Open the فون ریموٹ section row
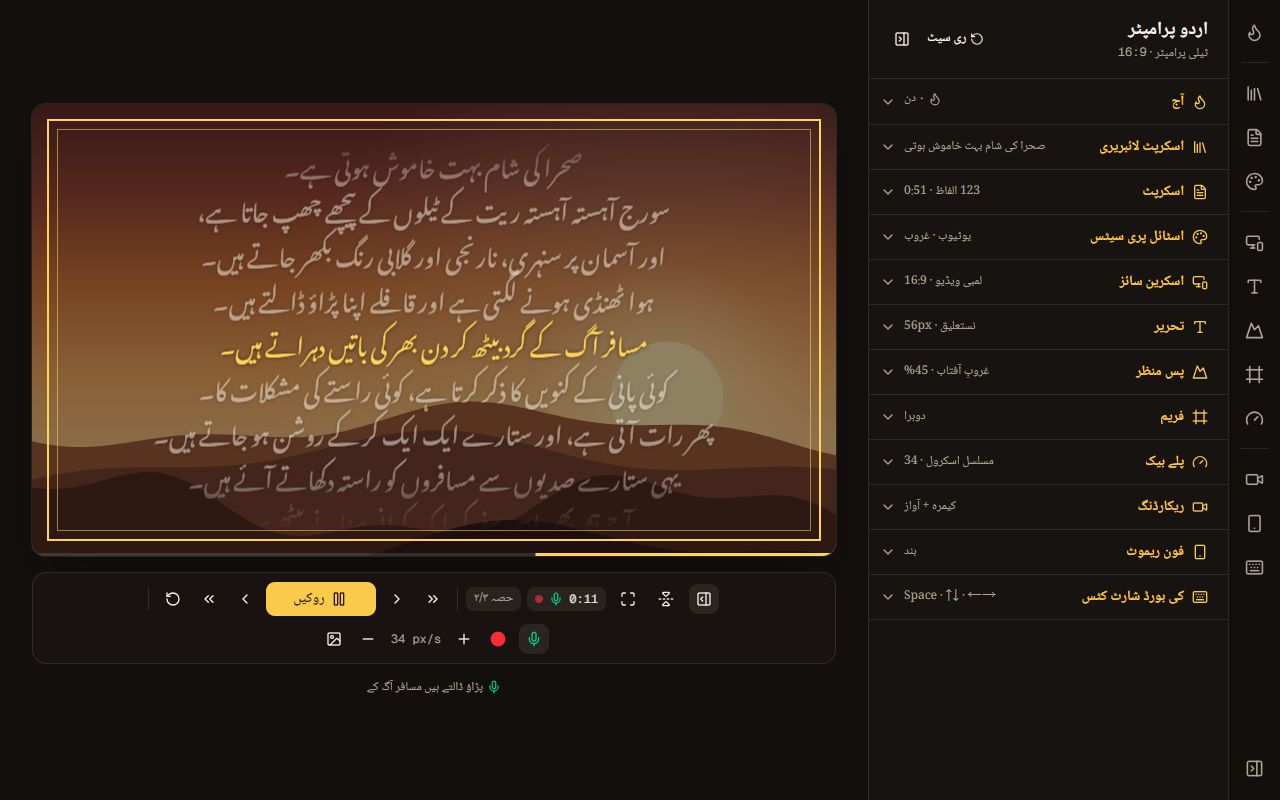The image size is (1280, 800). (1048, 552)
